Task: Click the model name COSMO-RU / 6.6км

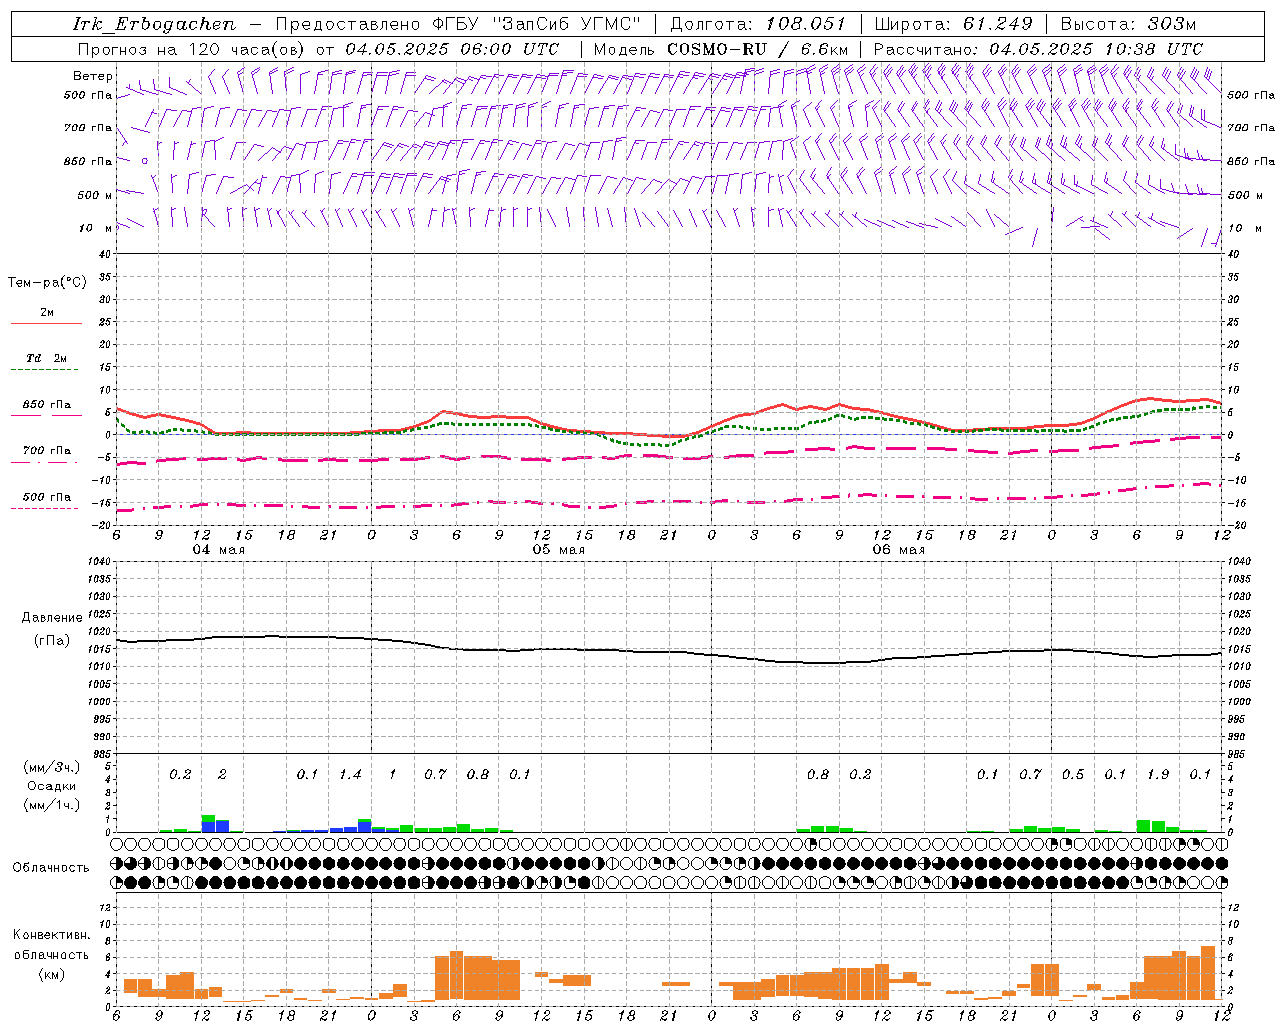Action: [x=757, y=49]
